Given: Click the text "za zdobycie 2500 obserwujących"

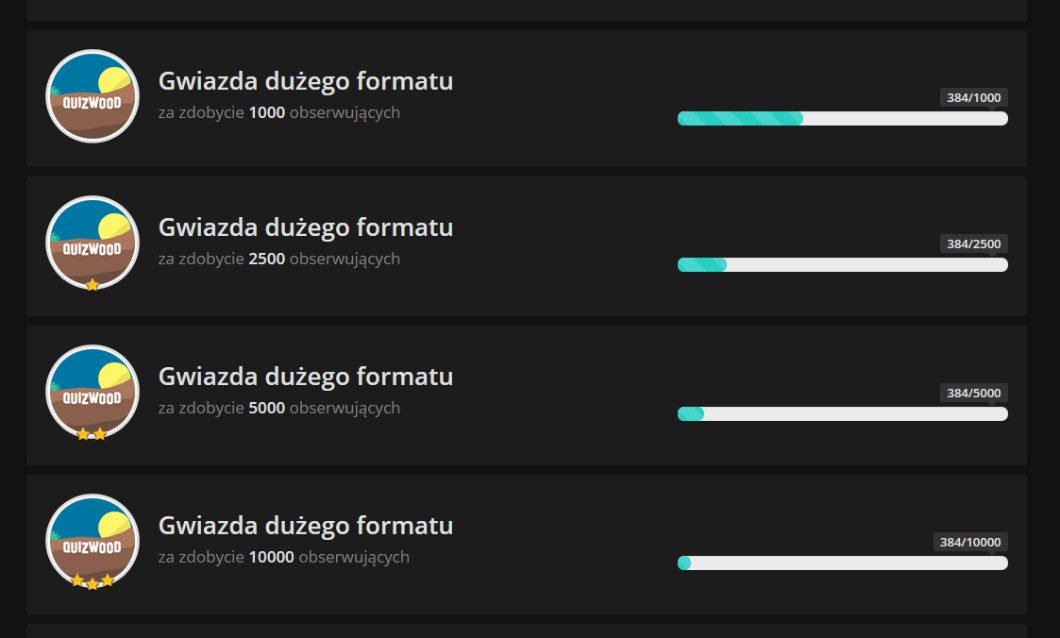Looking at the screenshot, I should 278,259.
